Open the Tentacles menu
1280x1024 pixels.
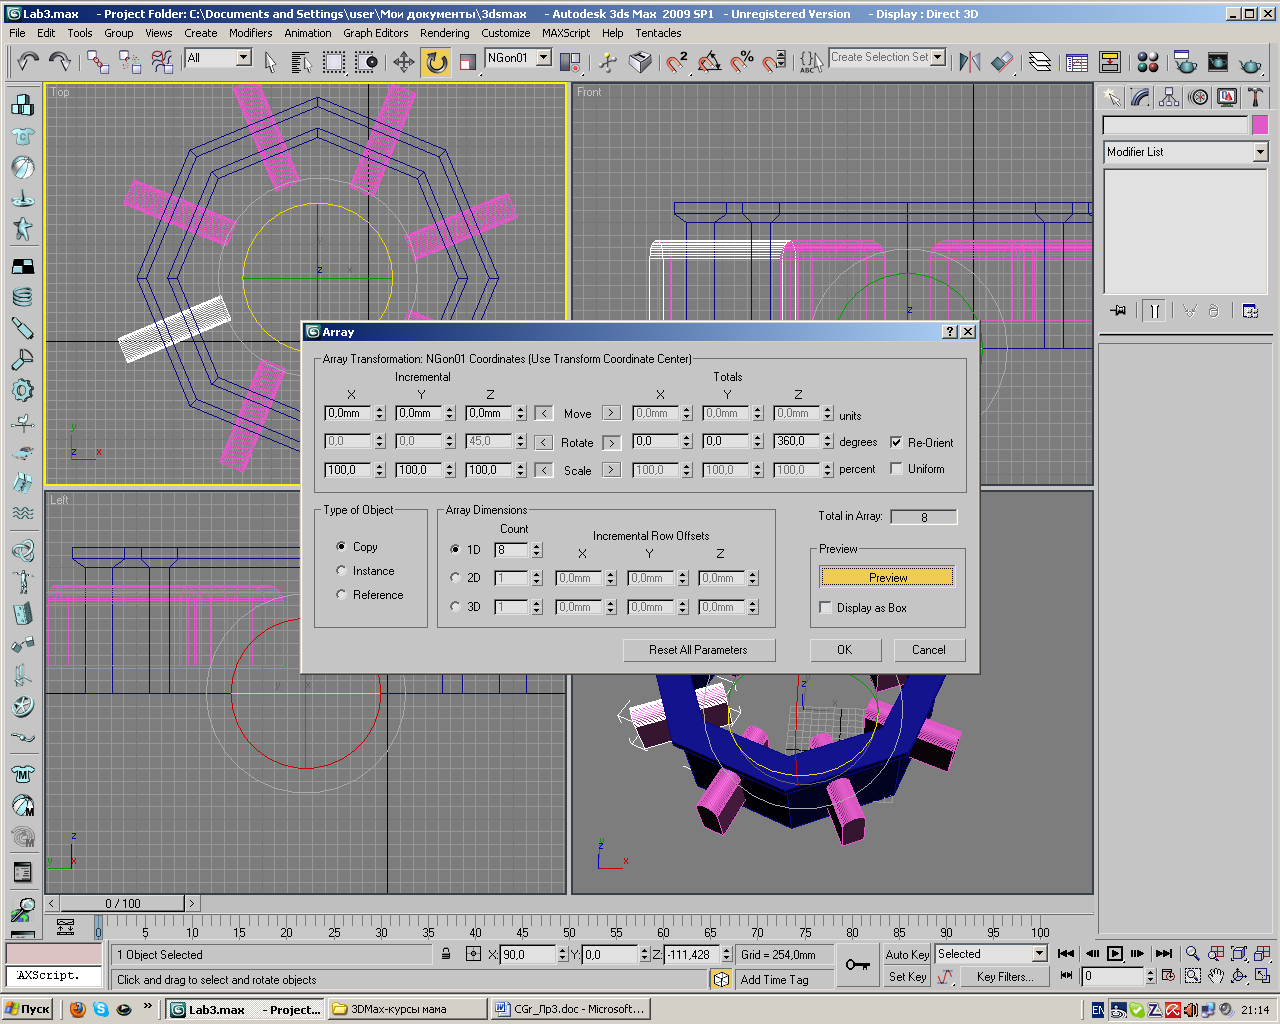658,33
